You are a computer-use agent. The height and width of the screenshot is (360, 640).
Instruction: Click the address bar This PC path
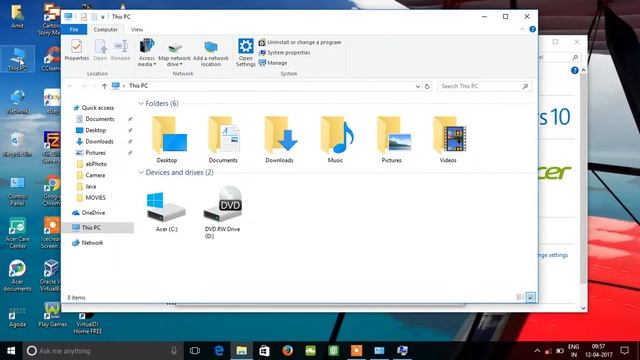138,86
